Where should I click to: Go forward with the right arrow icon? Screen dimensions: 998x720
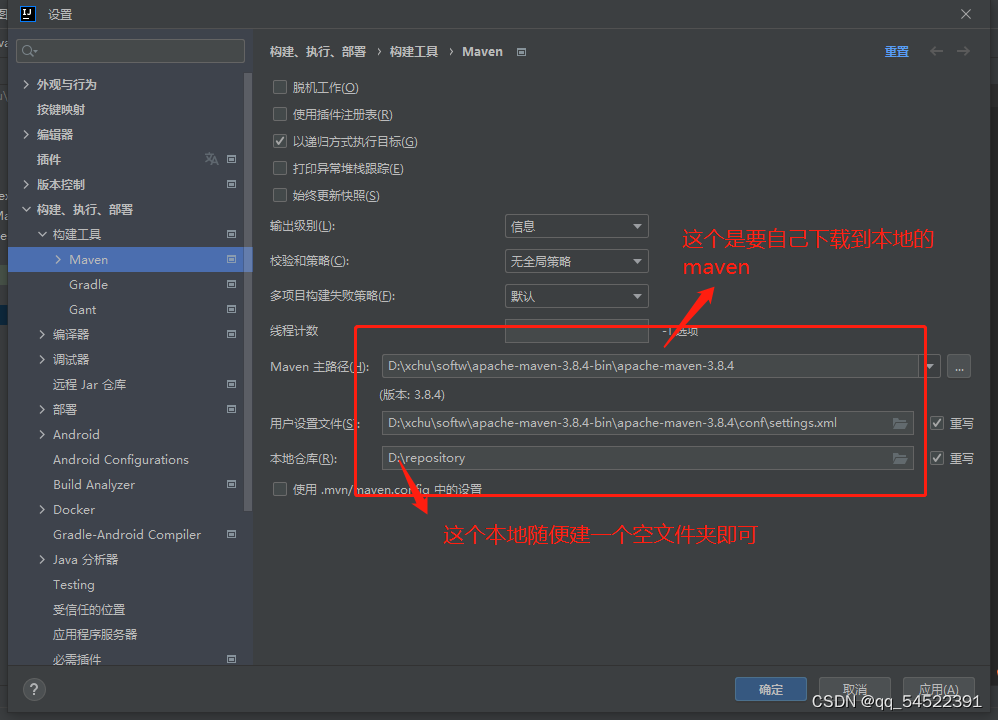point(963,51)
